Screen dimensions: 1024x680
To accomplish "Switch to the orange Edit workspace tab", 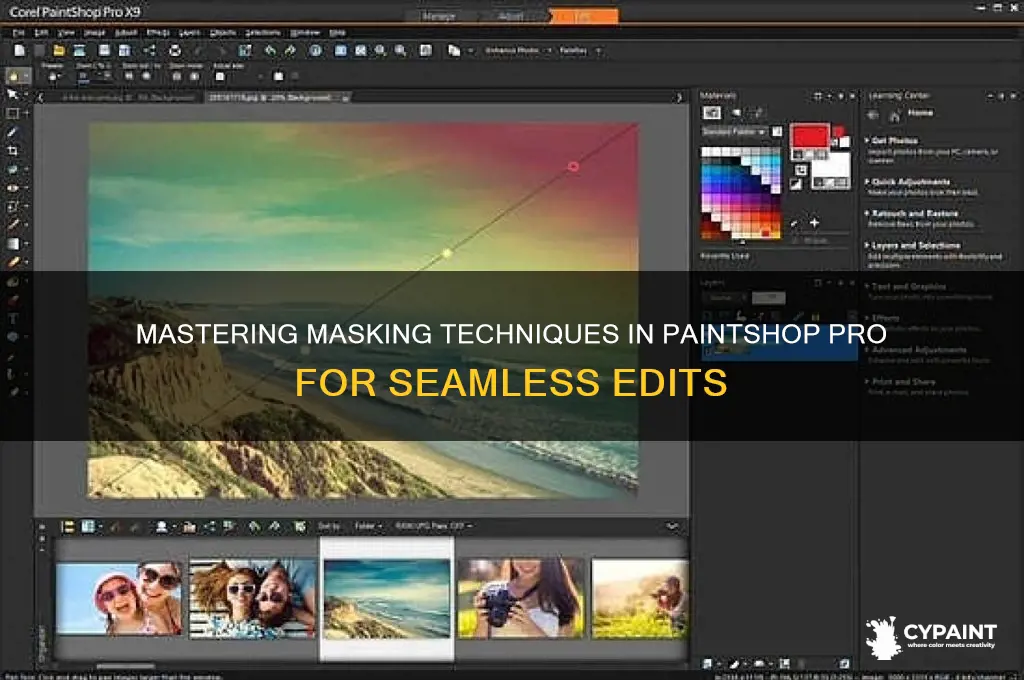I will tap(583, 16).
